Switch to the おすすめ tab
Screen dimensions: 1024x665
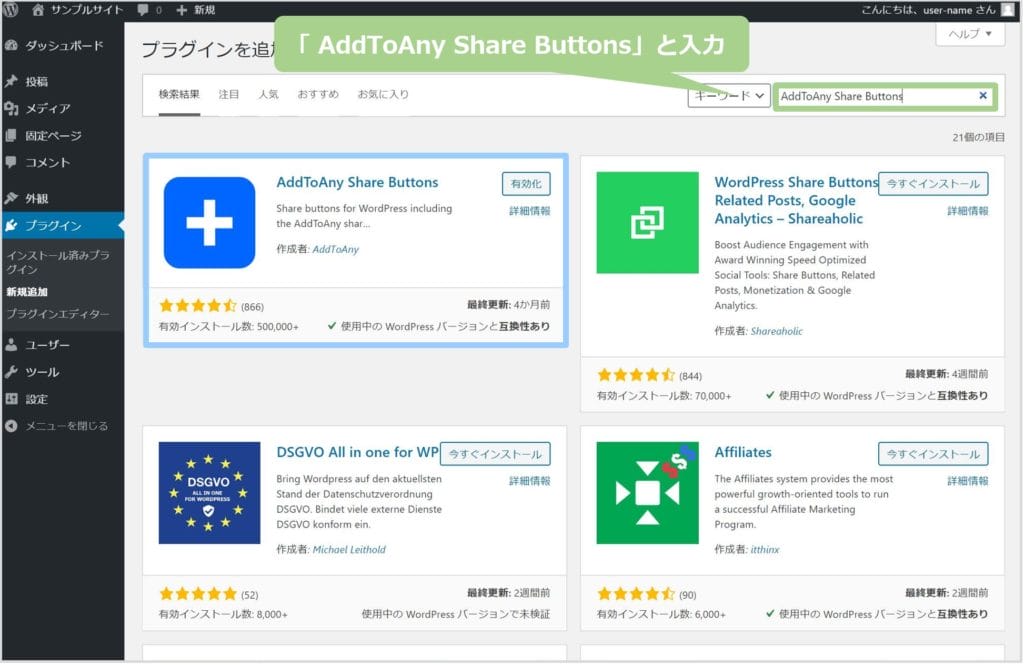tap(317, 95)
